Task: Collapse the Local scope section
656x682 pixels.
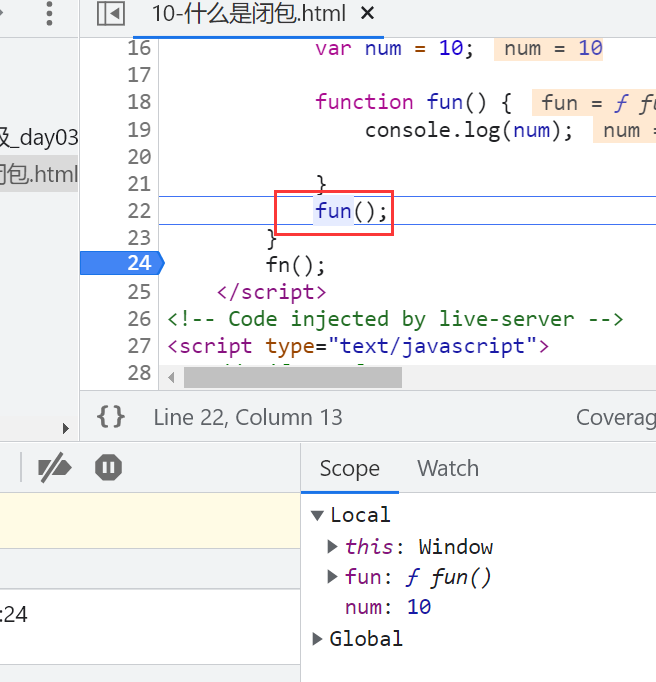Action: pyautogui.click(x=317, y=516)
